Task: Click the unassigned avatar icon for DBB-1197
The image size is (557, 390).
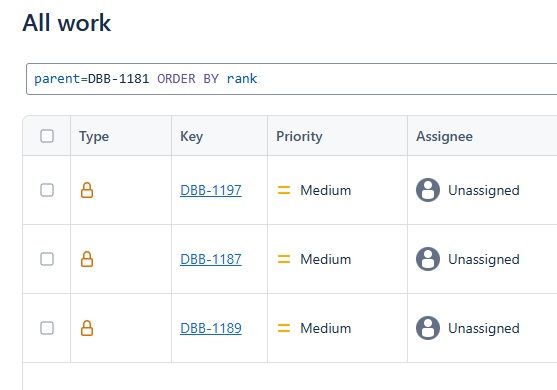Action: pyautogui.click(x=428, y=190)
